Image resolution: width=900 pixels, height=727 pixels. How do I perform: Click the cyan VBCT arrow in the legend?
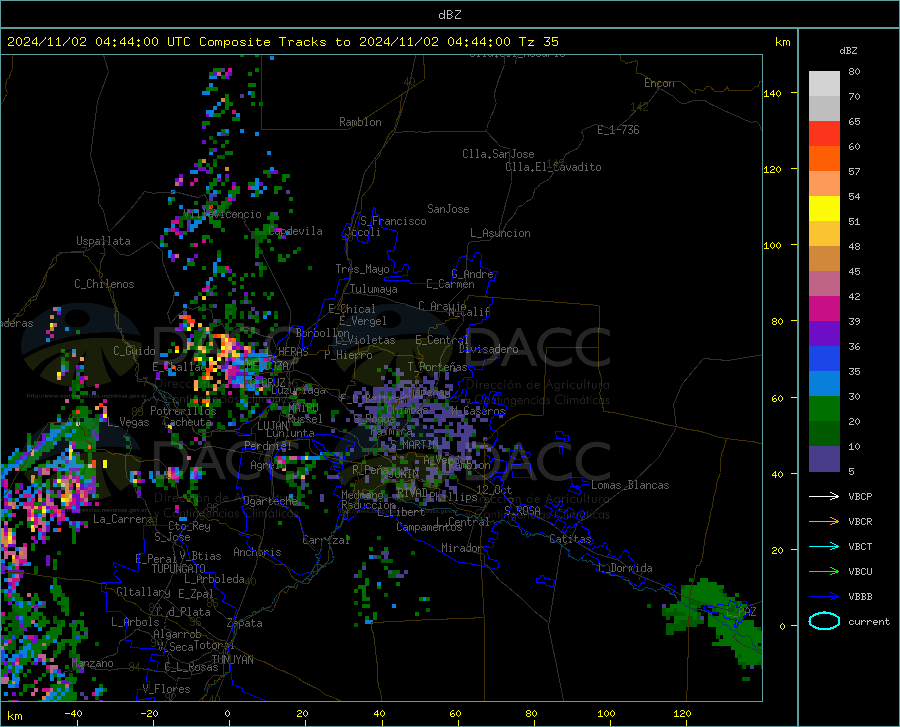(824, 546)
